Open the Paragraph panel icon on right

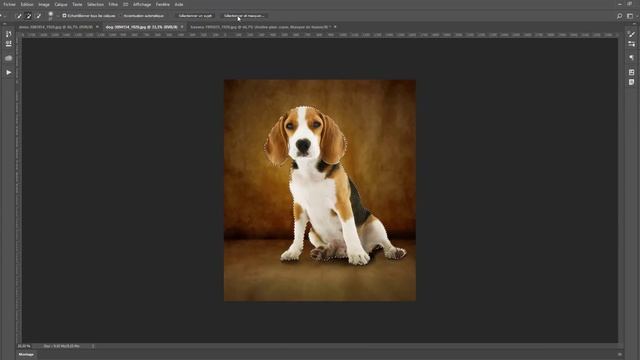click(631, 58)
